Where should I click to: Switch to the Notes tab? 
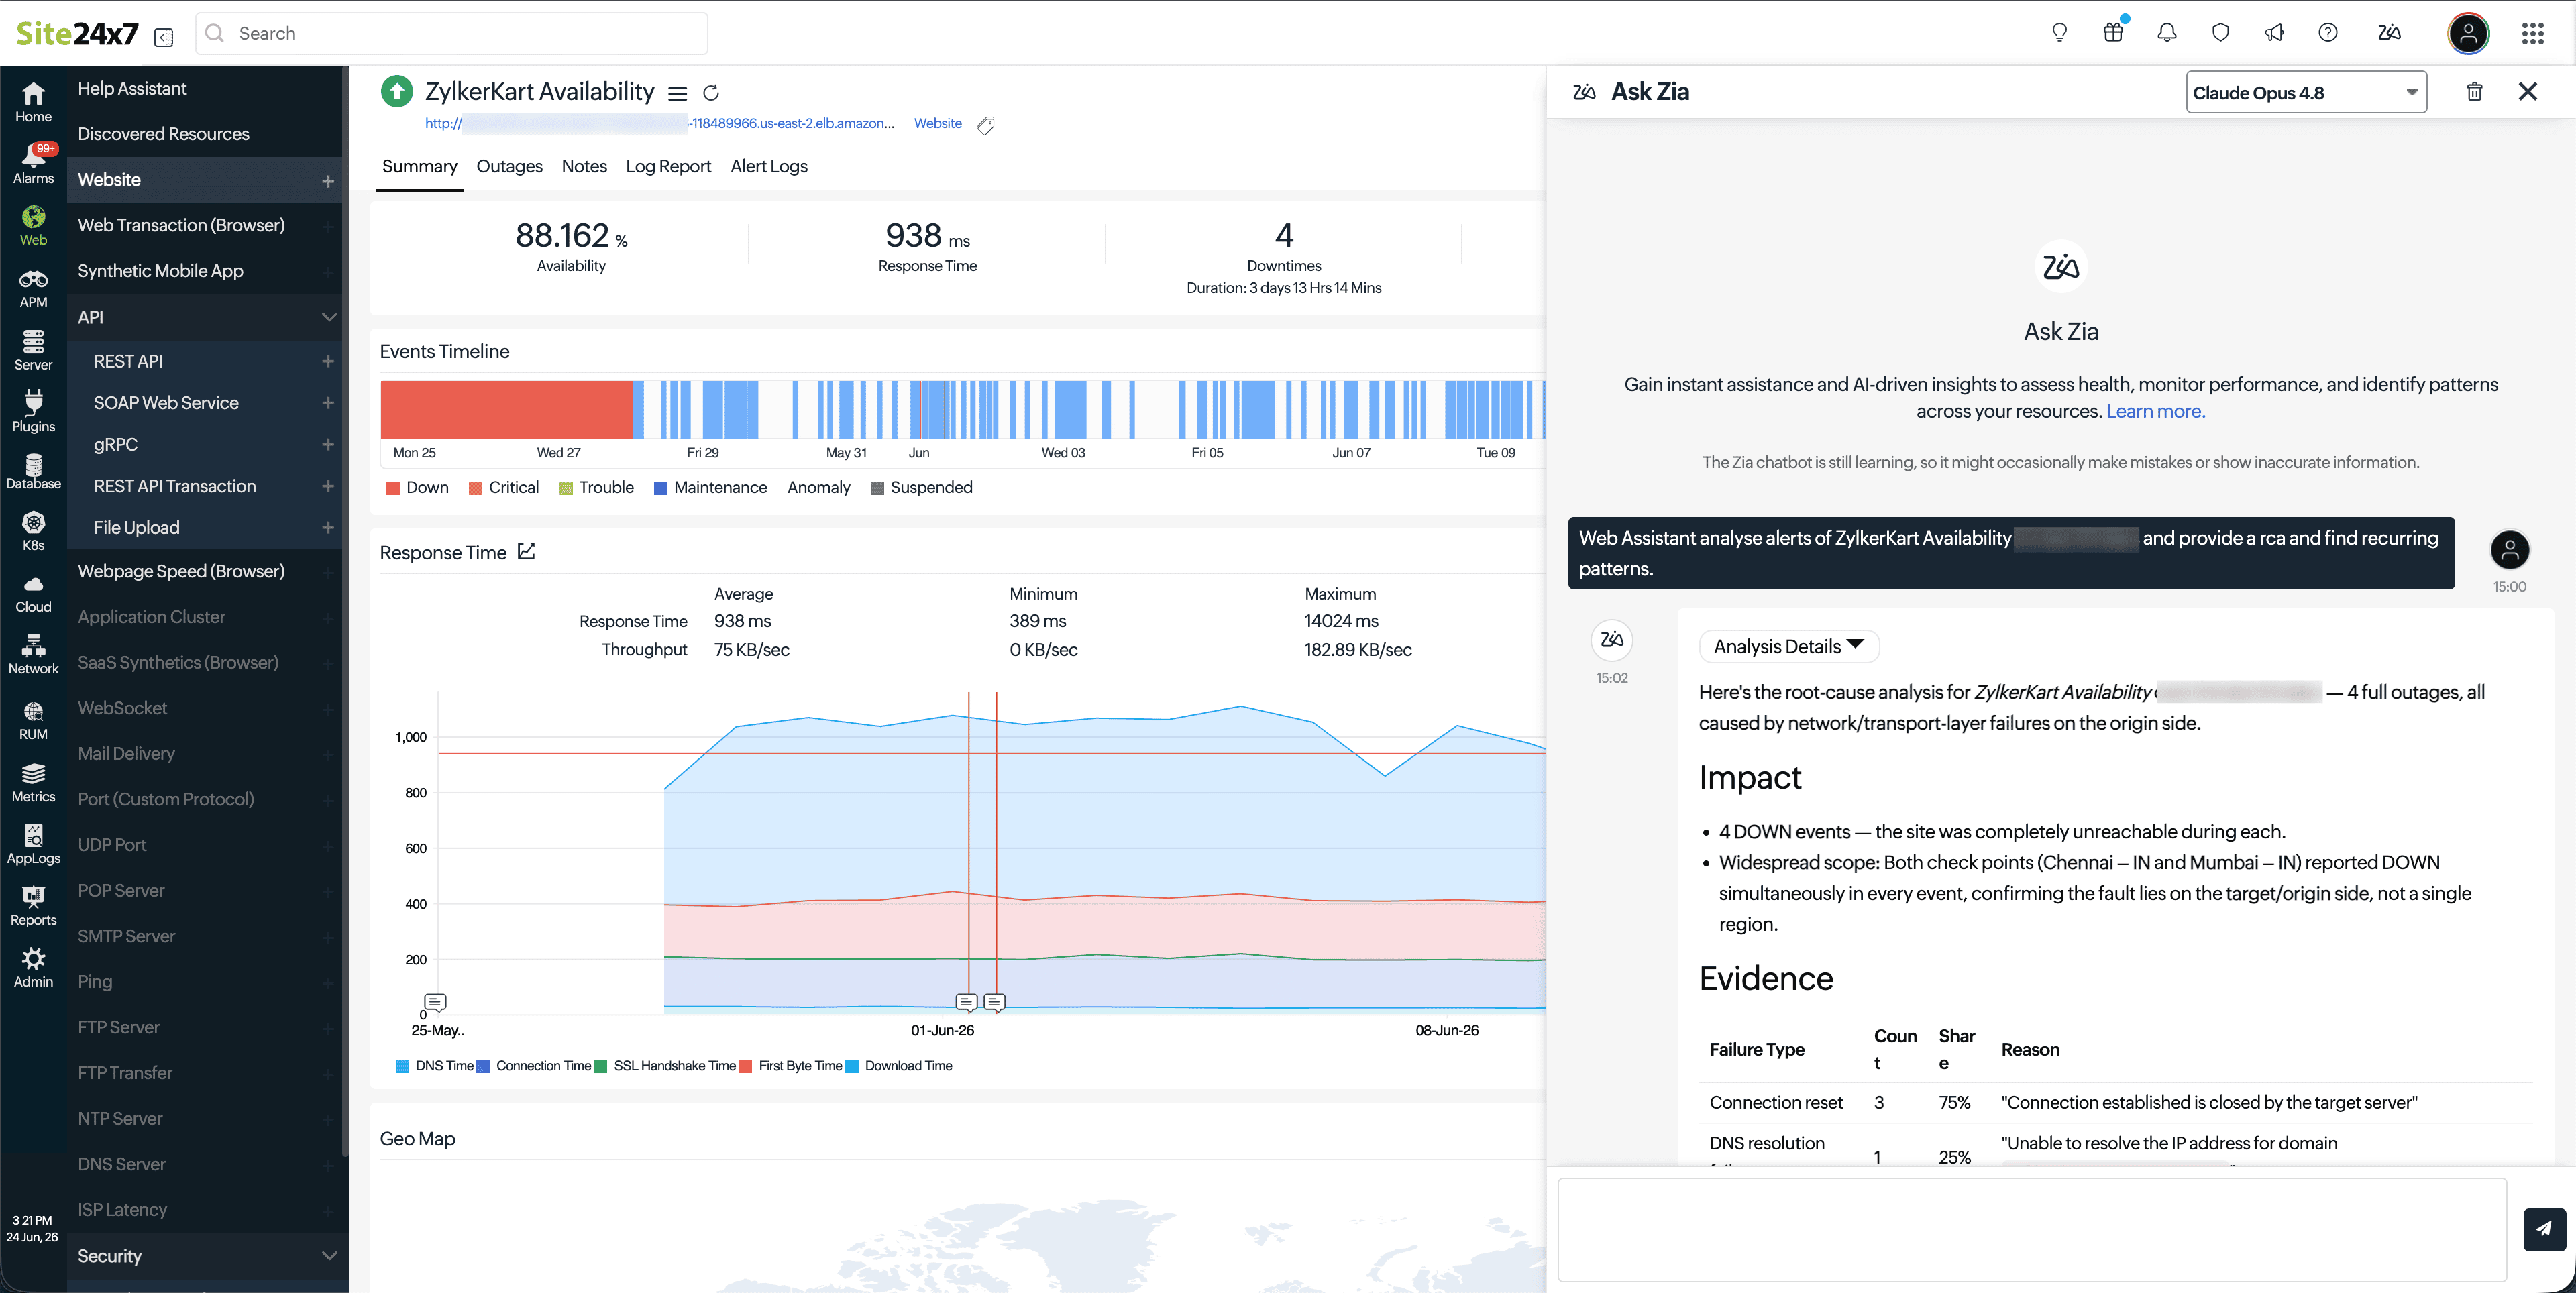(584, 166)
